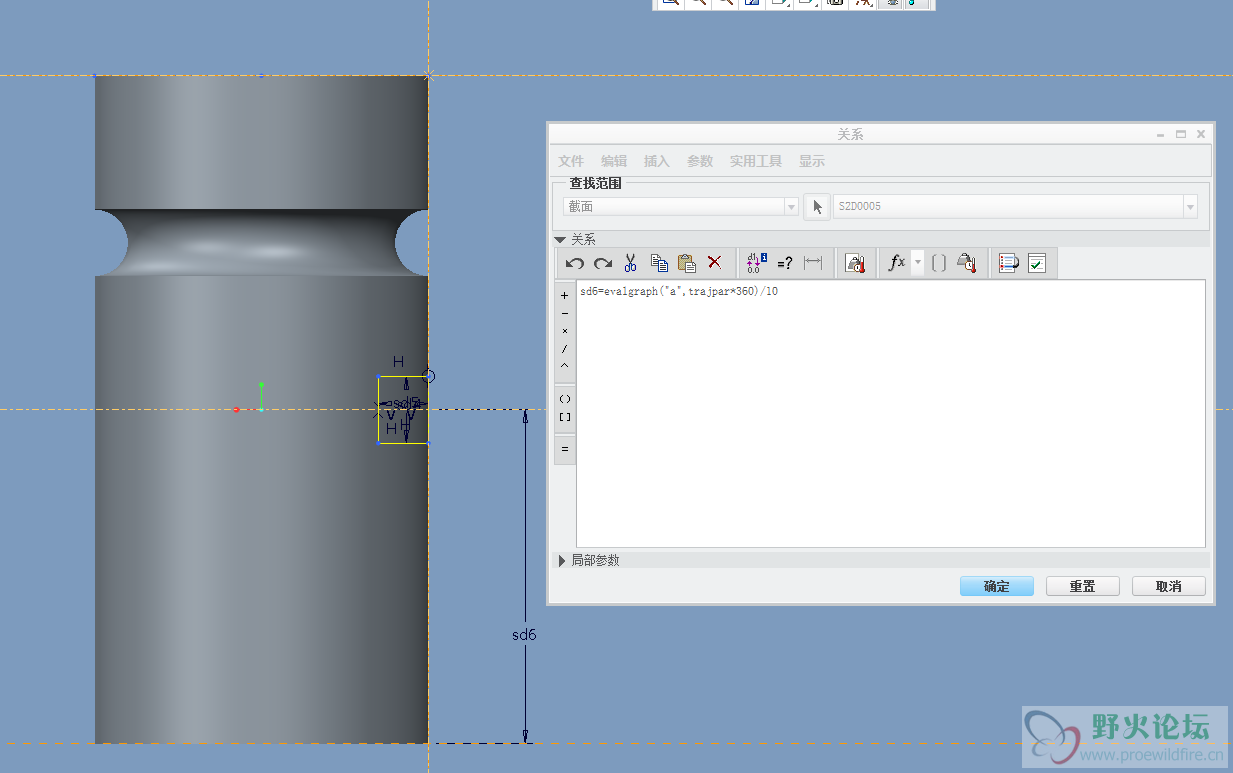Insert multiplication operator into relation
Viewport: 1233px width, 773px height.
(x=565, y=331)
